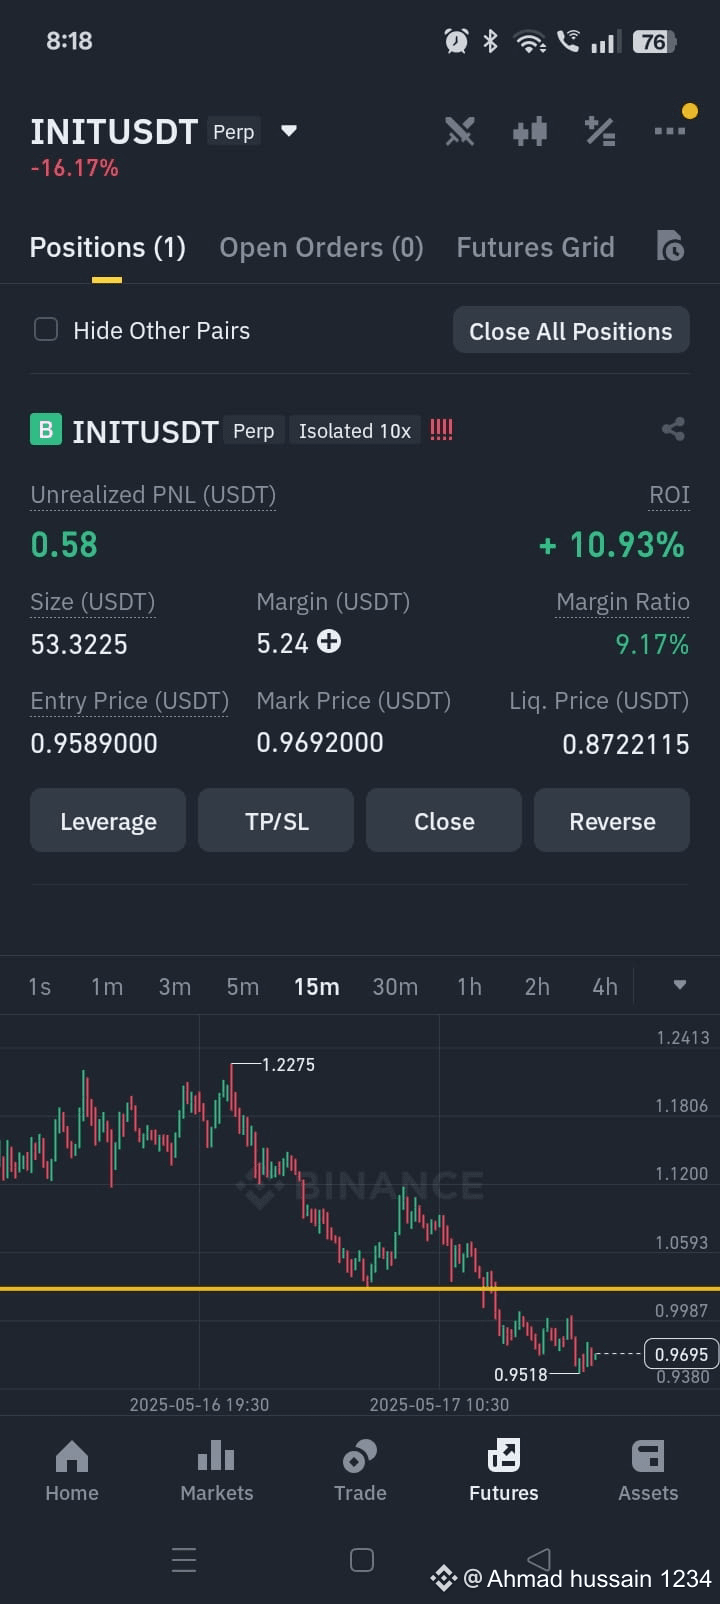Screen dimensions: 720x1604
Task: Tap the Mark Price value 0.9692000
Action: pyautogui.click(x=320, y=742)
